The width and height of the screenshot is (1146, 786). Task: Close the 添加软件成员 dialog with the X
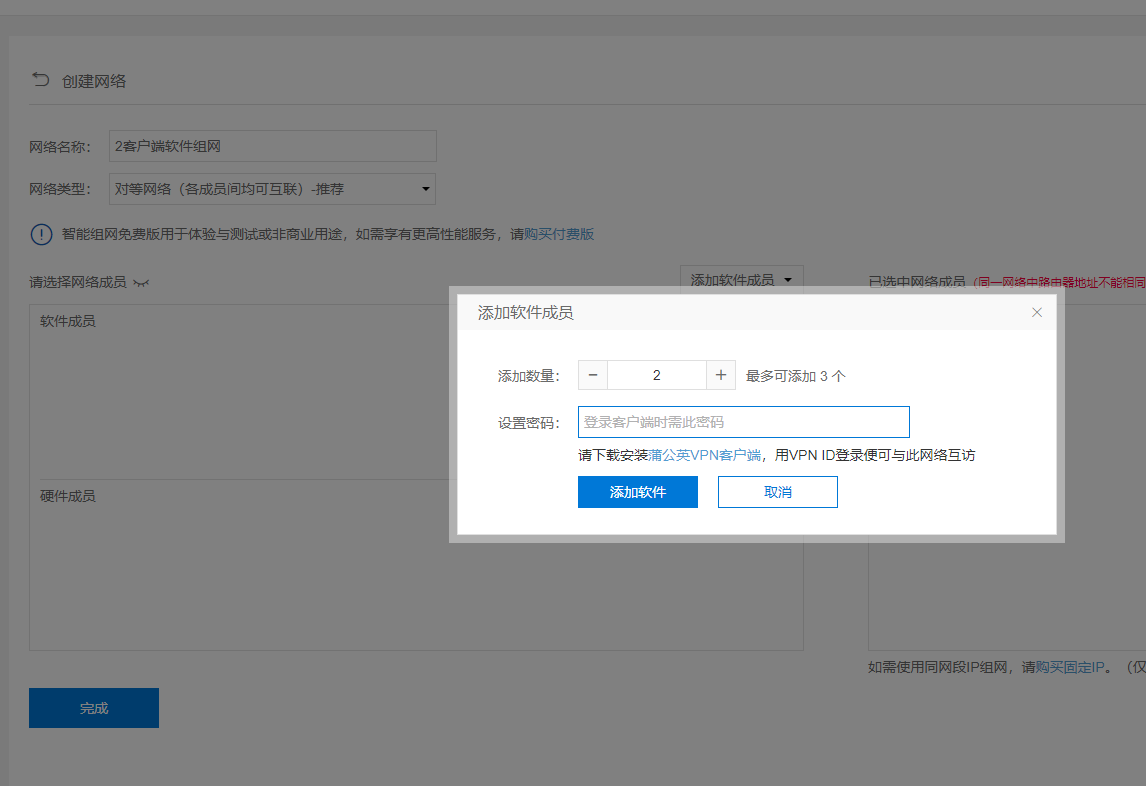(x=1037, y=312)
